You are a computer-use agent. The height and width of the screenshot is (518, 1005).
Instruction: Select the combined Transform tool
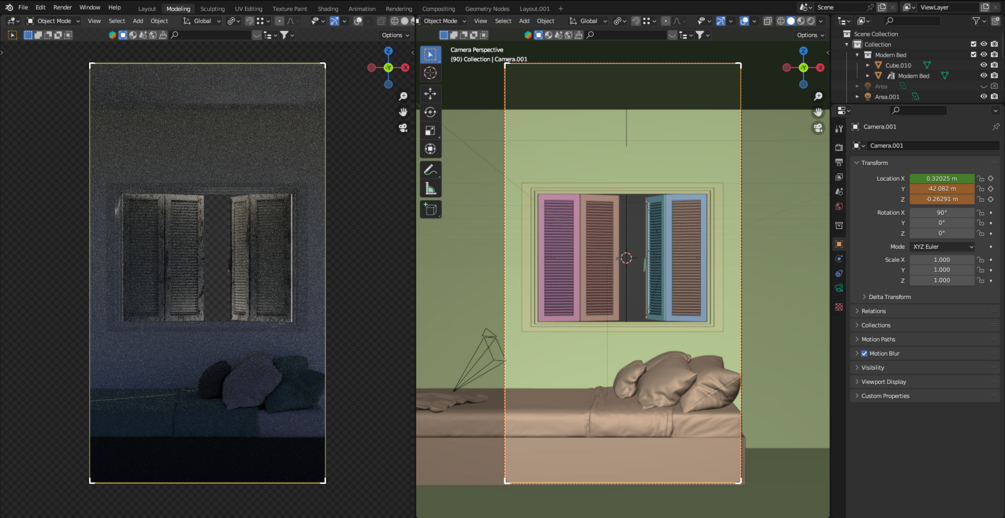pos(430,149)
